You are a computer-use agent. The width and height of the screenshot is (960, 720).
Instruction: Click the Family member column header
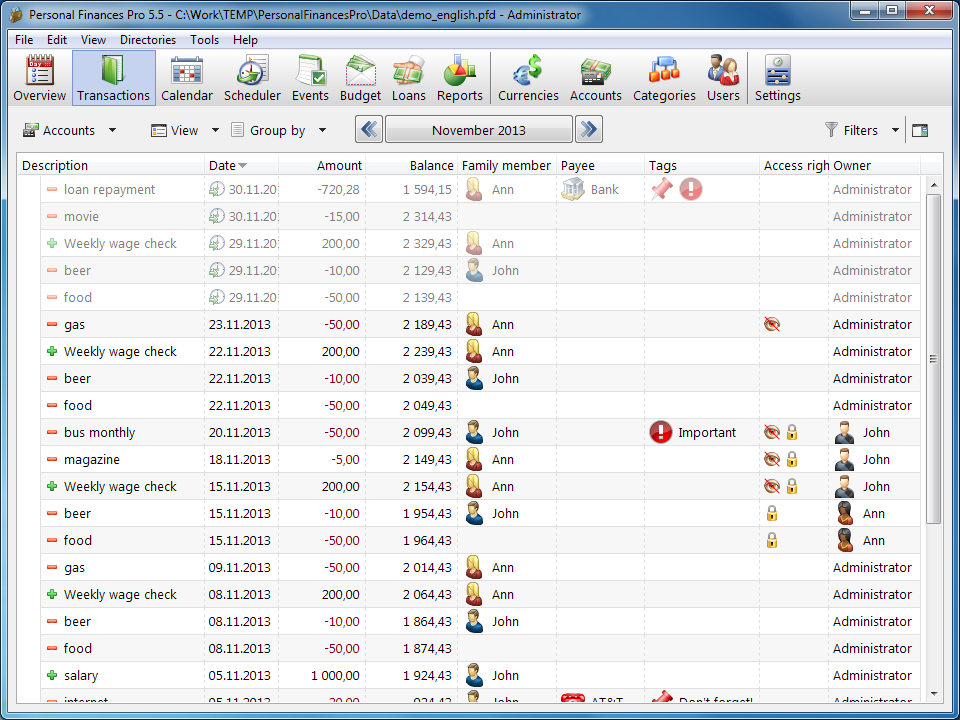coord(506,165)
